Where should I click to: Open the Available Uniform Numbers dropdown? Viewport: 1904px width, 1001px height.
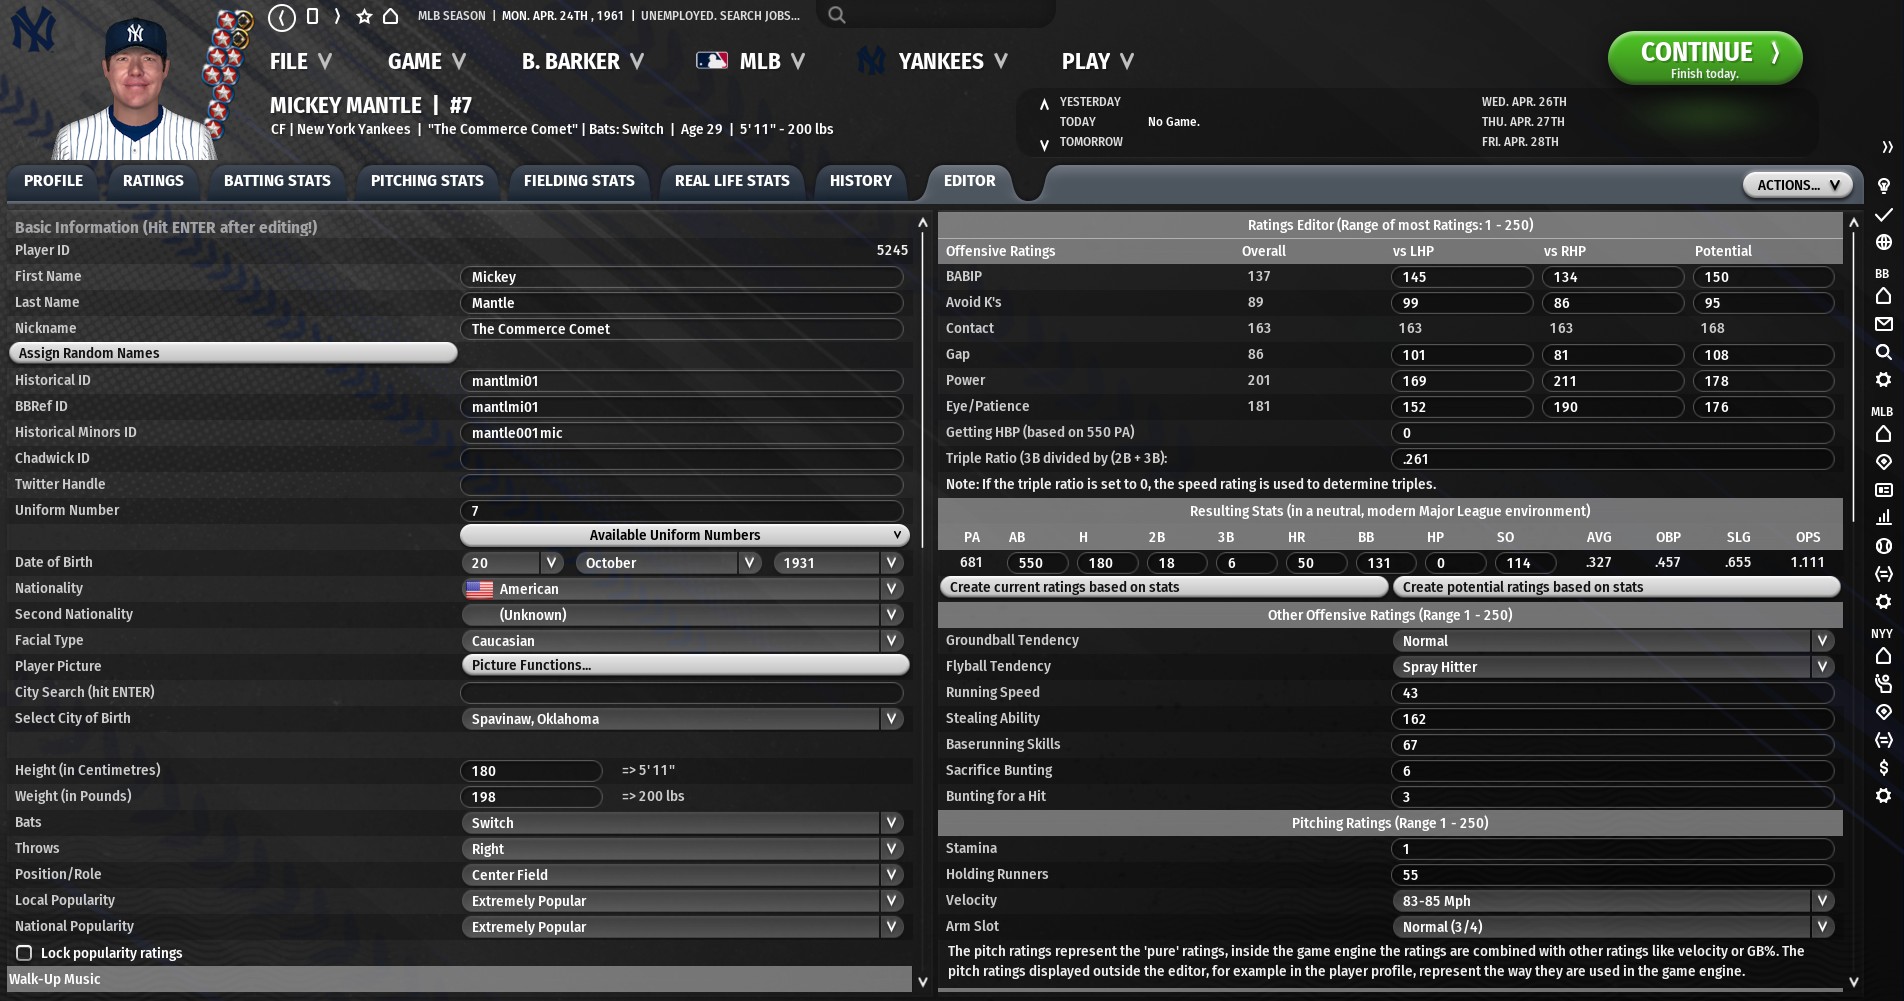click(684, 535)
